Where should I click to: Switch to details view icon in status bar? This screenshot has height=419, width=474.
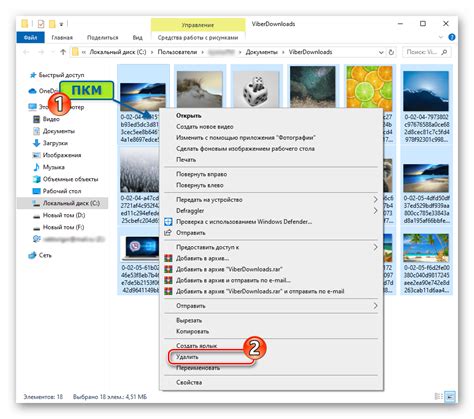[x=439, y=397]
